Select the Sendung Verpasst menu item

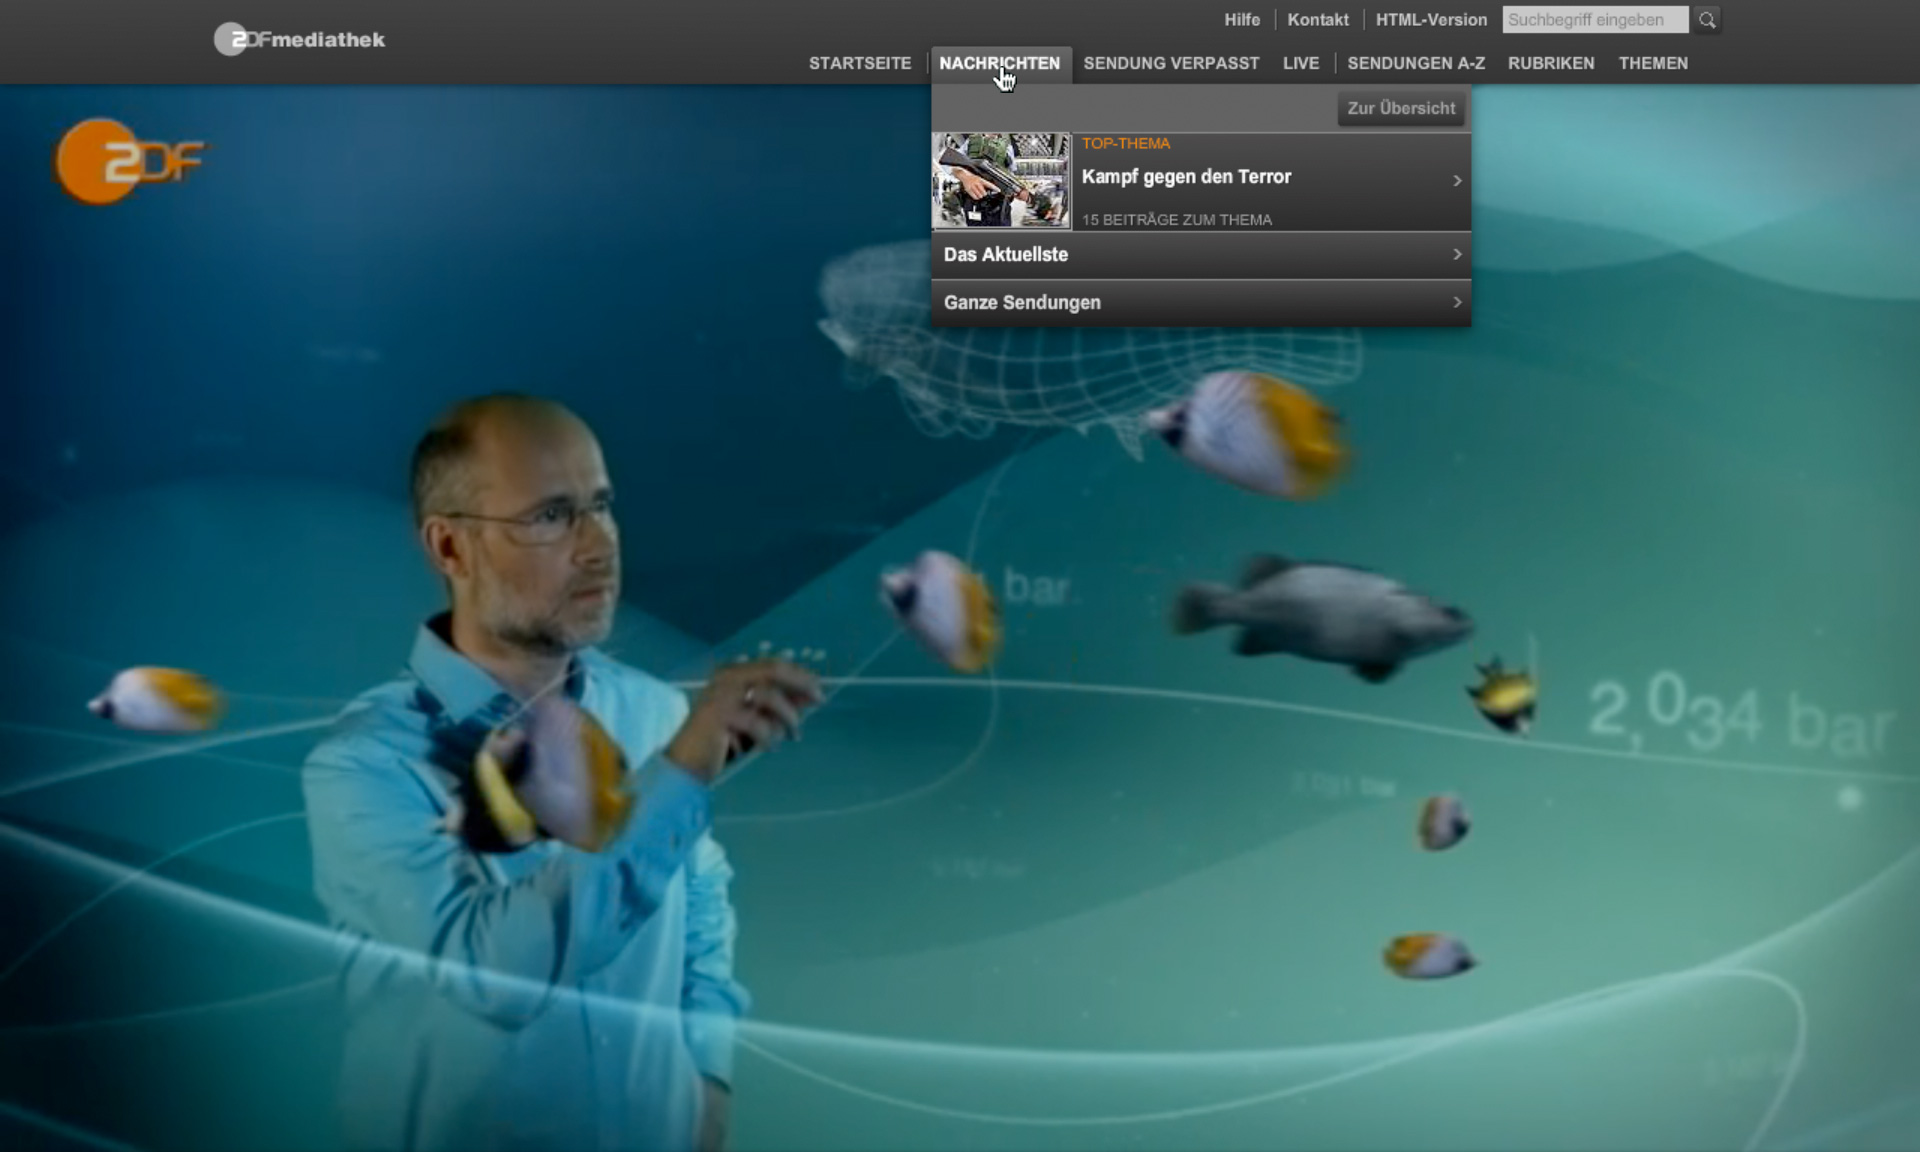(x=1171, y=63)
